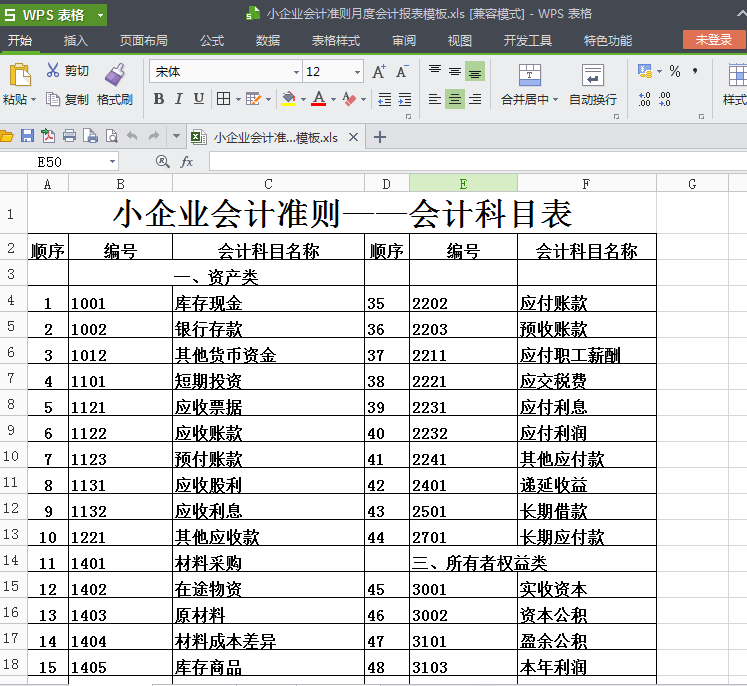
Task: Toggle align text right
Action: tap(475, 99)
